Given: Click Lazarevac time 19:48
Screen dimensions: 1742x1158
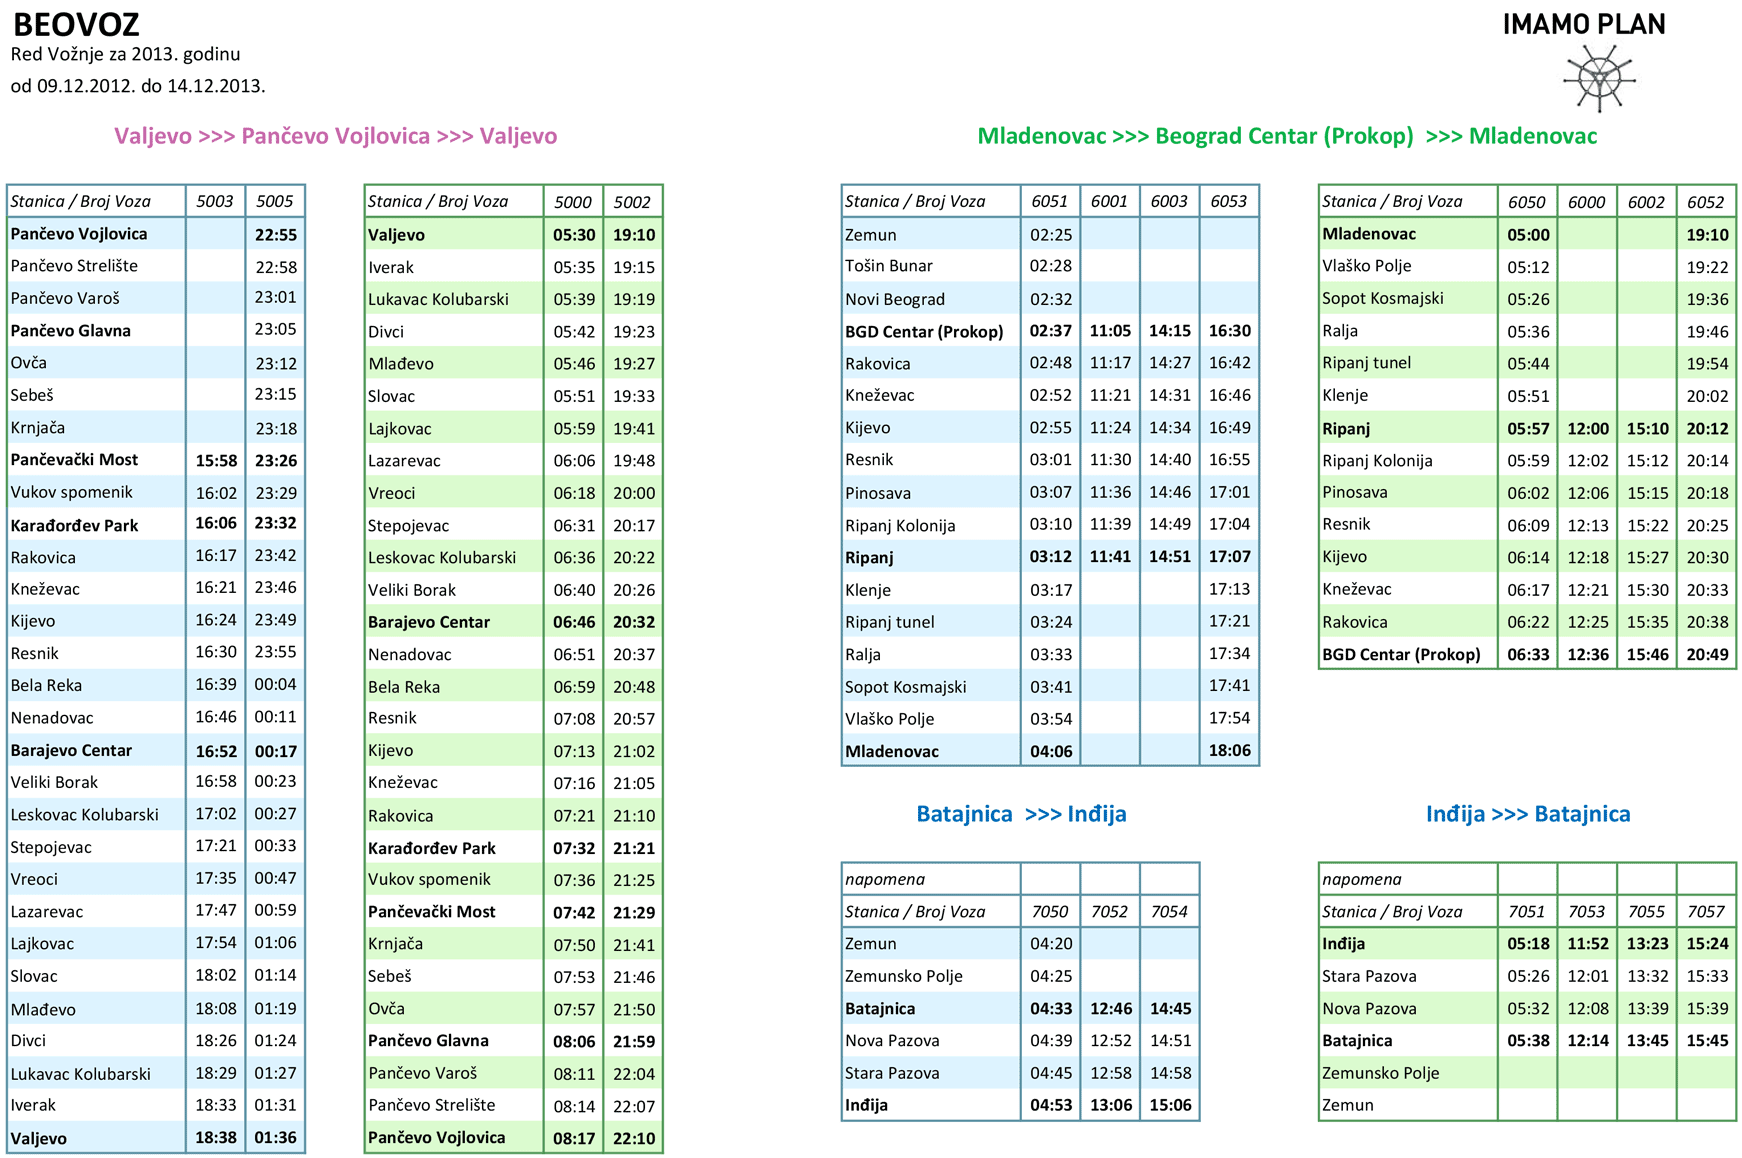Looking at the screenshot, I should click(634, 460).
